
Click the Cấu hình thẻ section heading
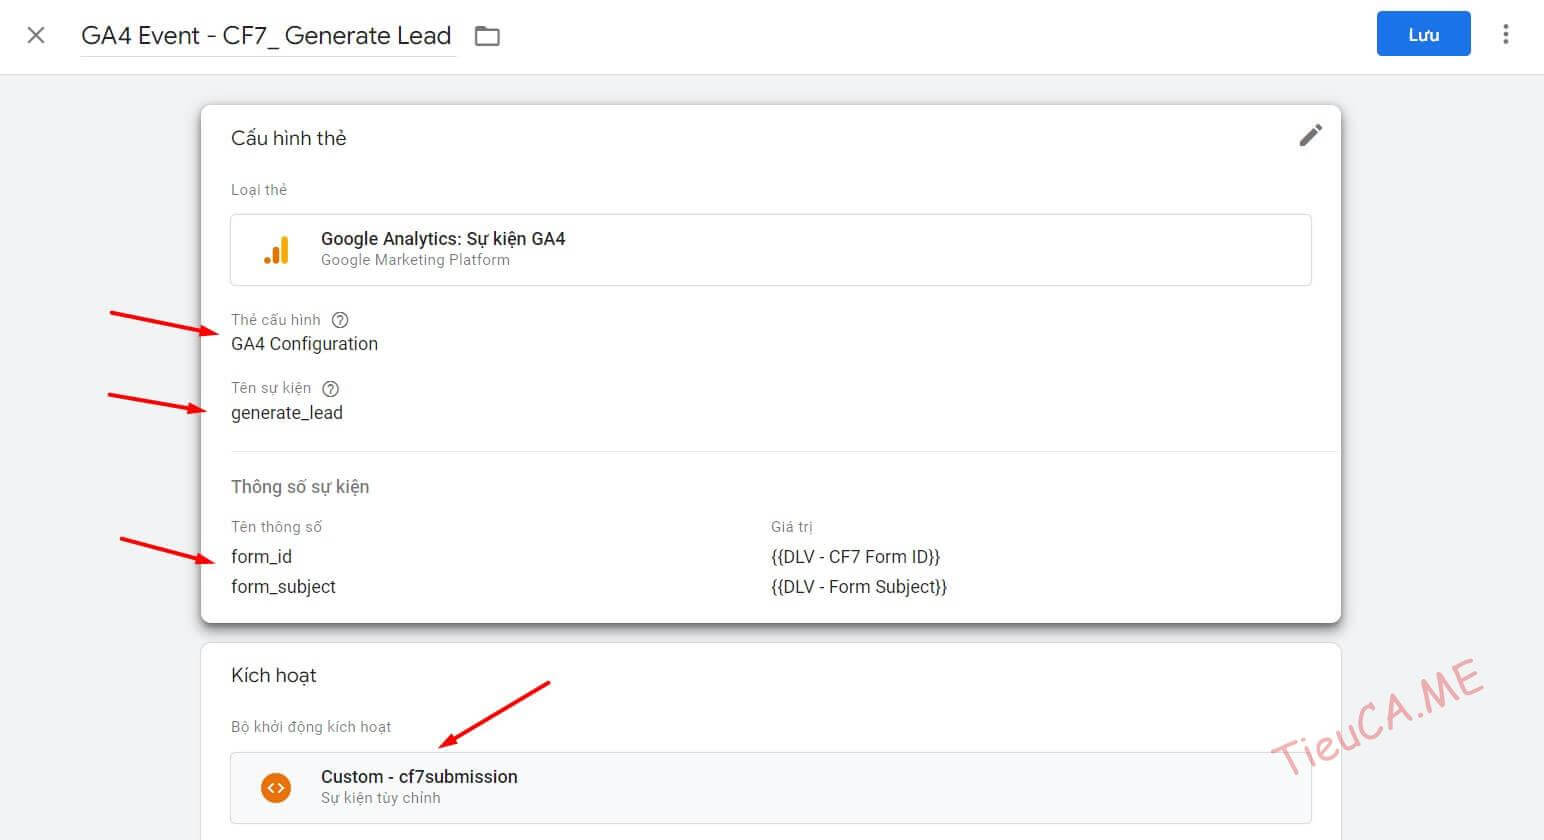[289, 138]
